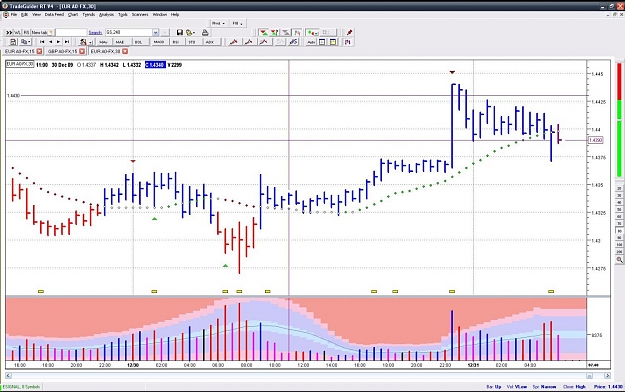
Task: Close the EUR A0-FX,30 tab
Action: (125, 51)
